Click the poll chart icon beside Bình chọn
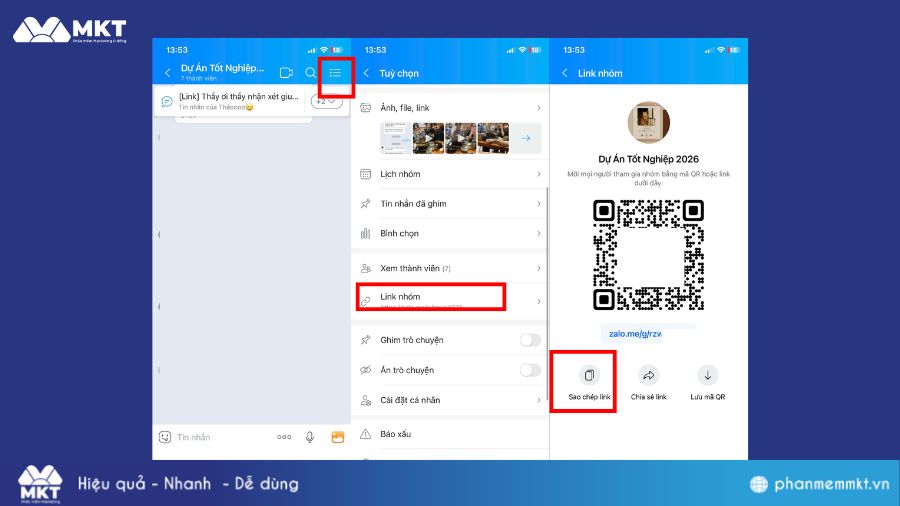This screenshot has height=506, width=900. click(x=366, y=233)
